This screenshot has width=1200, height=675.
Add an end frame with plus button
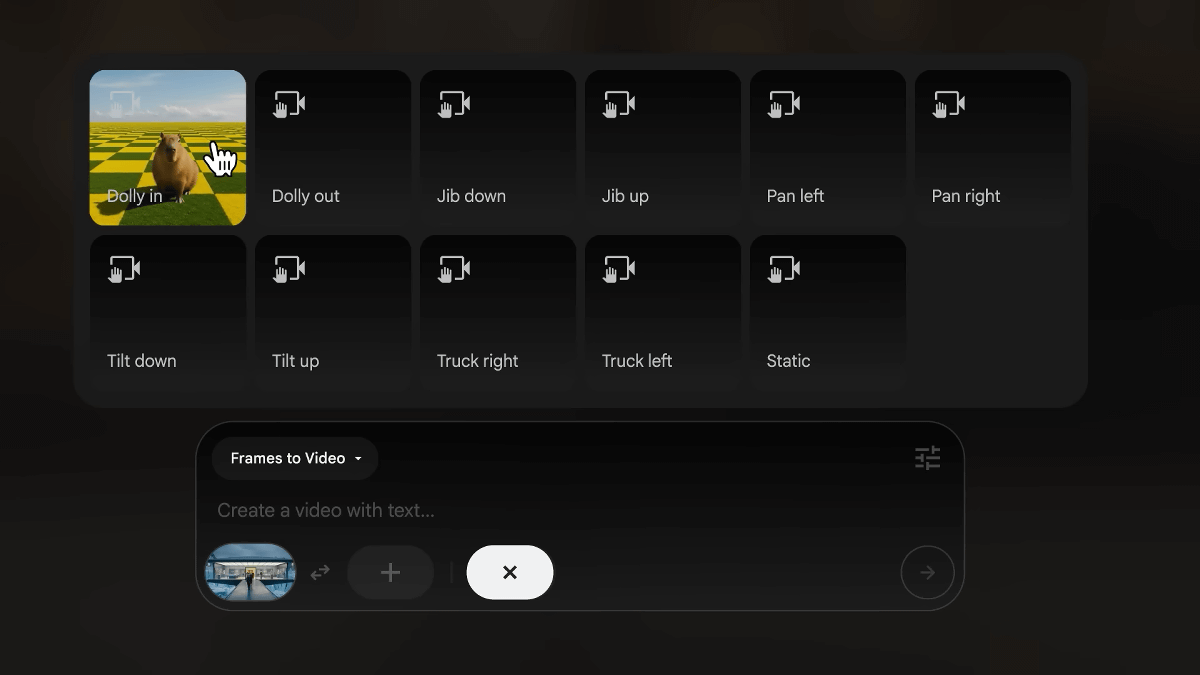click(x=390, y=572)
